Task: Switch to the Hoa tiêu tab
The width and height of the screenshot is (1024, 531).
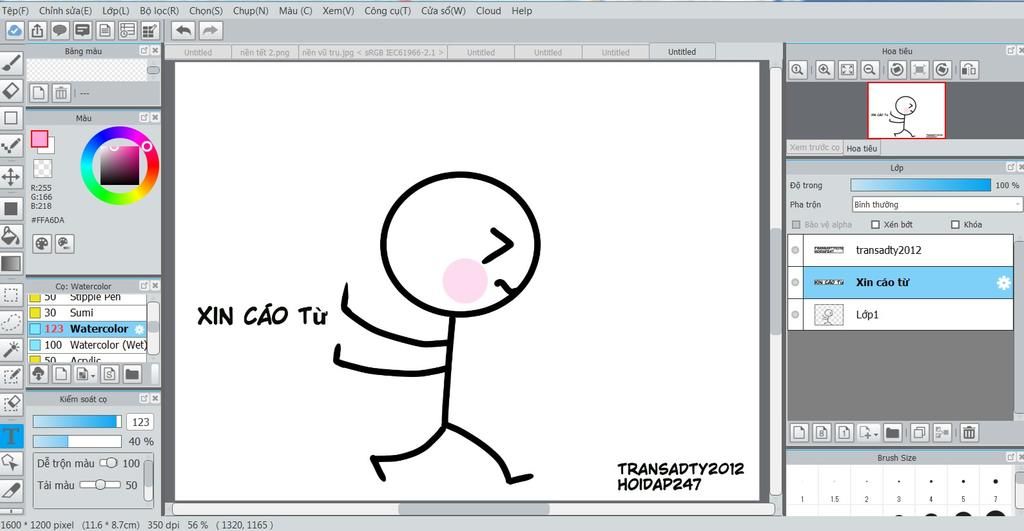Action: click(x=861, y=148)
